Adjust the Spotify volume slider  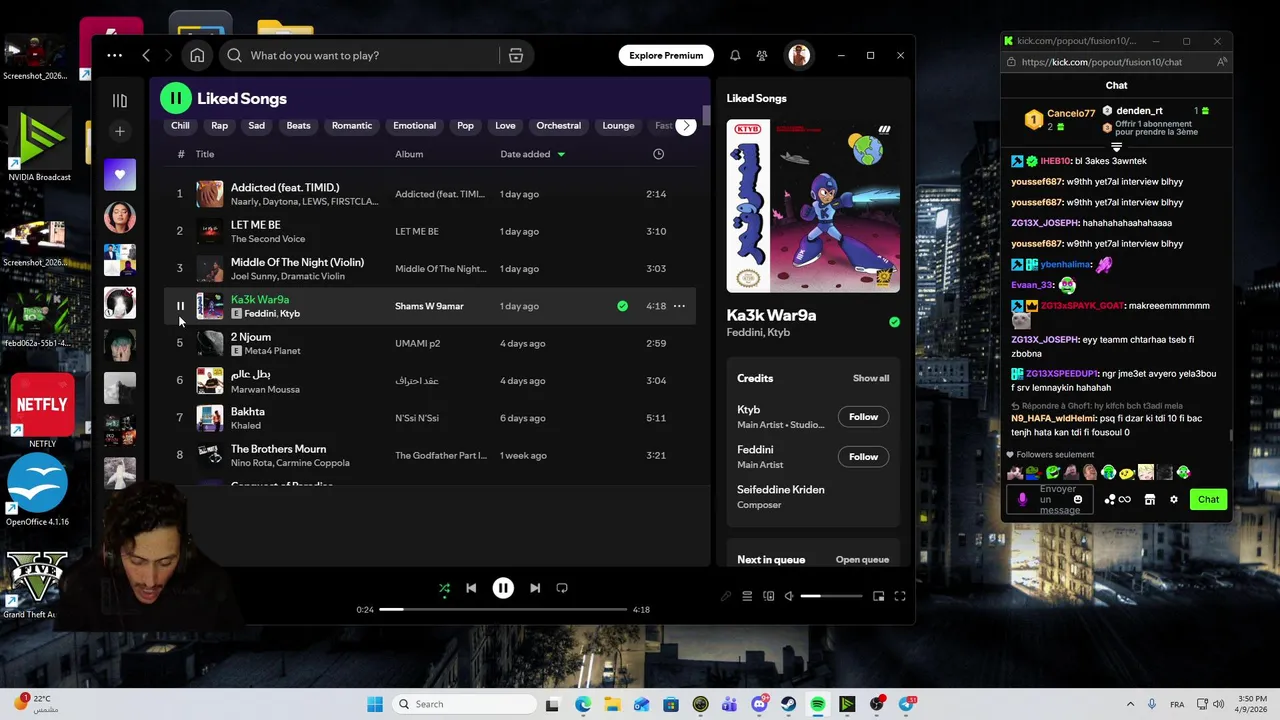pyautogui.click(x=831, y=596)
